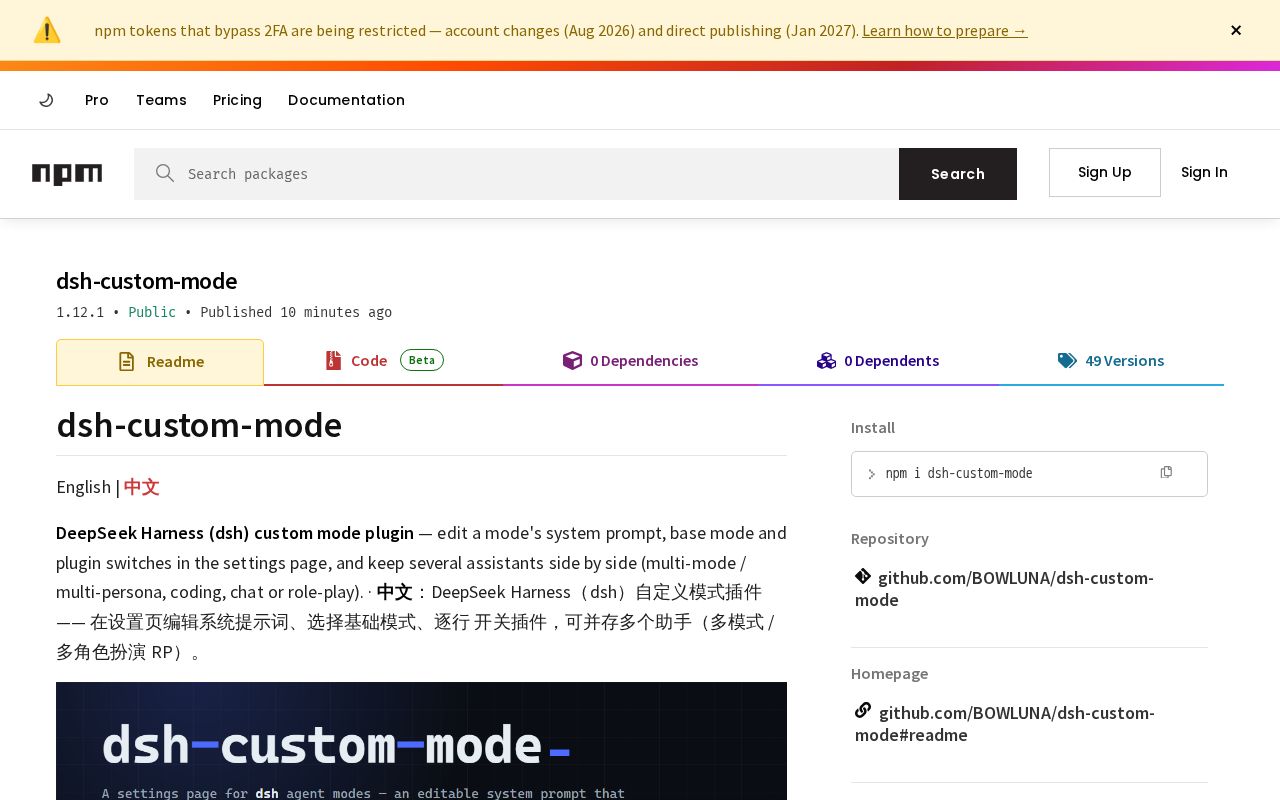The height and width of the screenshot is (800, 1280).
Task: Toggle dark mode moon icon
Action: pyautogui.click(x=46, y=100)
